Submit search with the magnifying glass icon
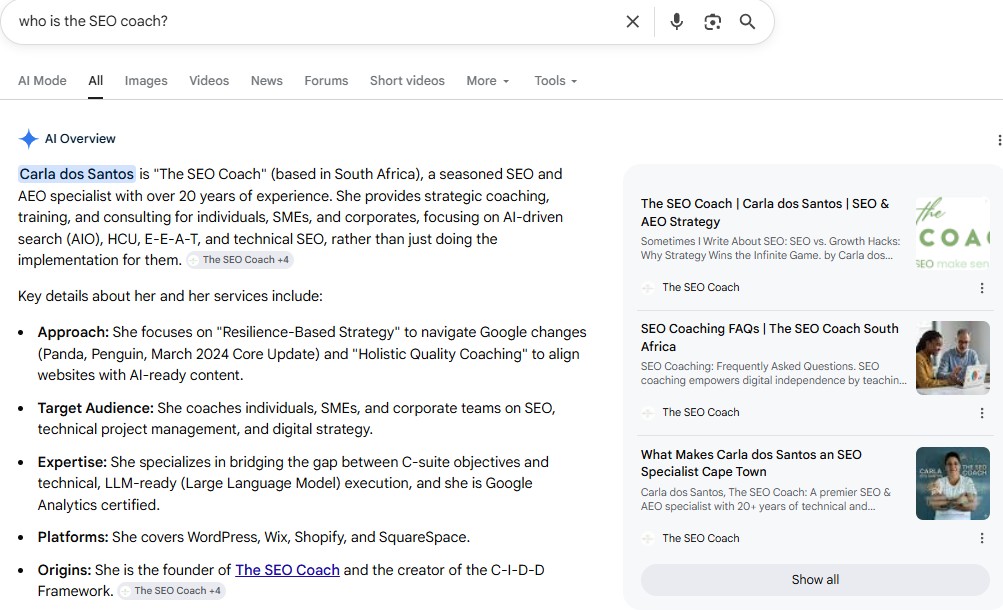The image size is (1003, 610). coord(747,22)
